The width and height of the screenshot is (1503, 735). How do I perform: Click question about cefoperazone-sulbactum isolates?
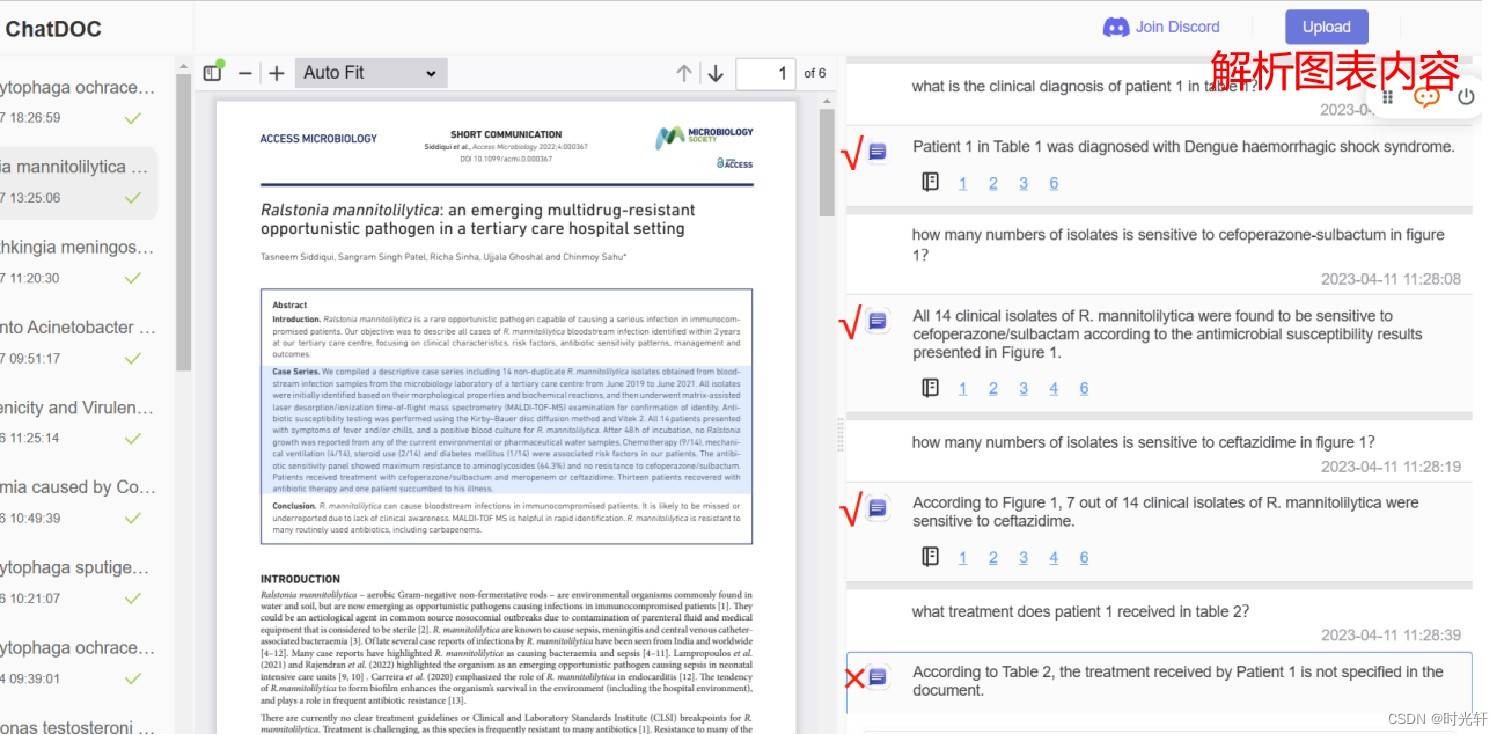point(1178,244)
